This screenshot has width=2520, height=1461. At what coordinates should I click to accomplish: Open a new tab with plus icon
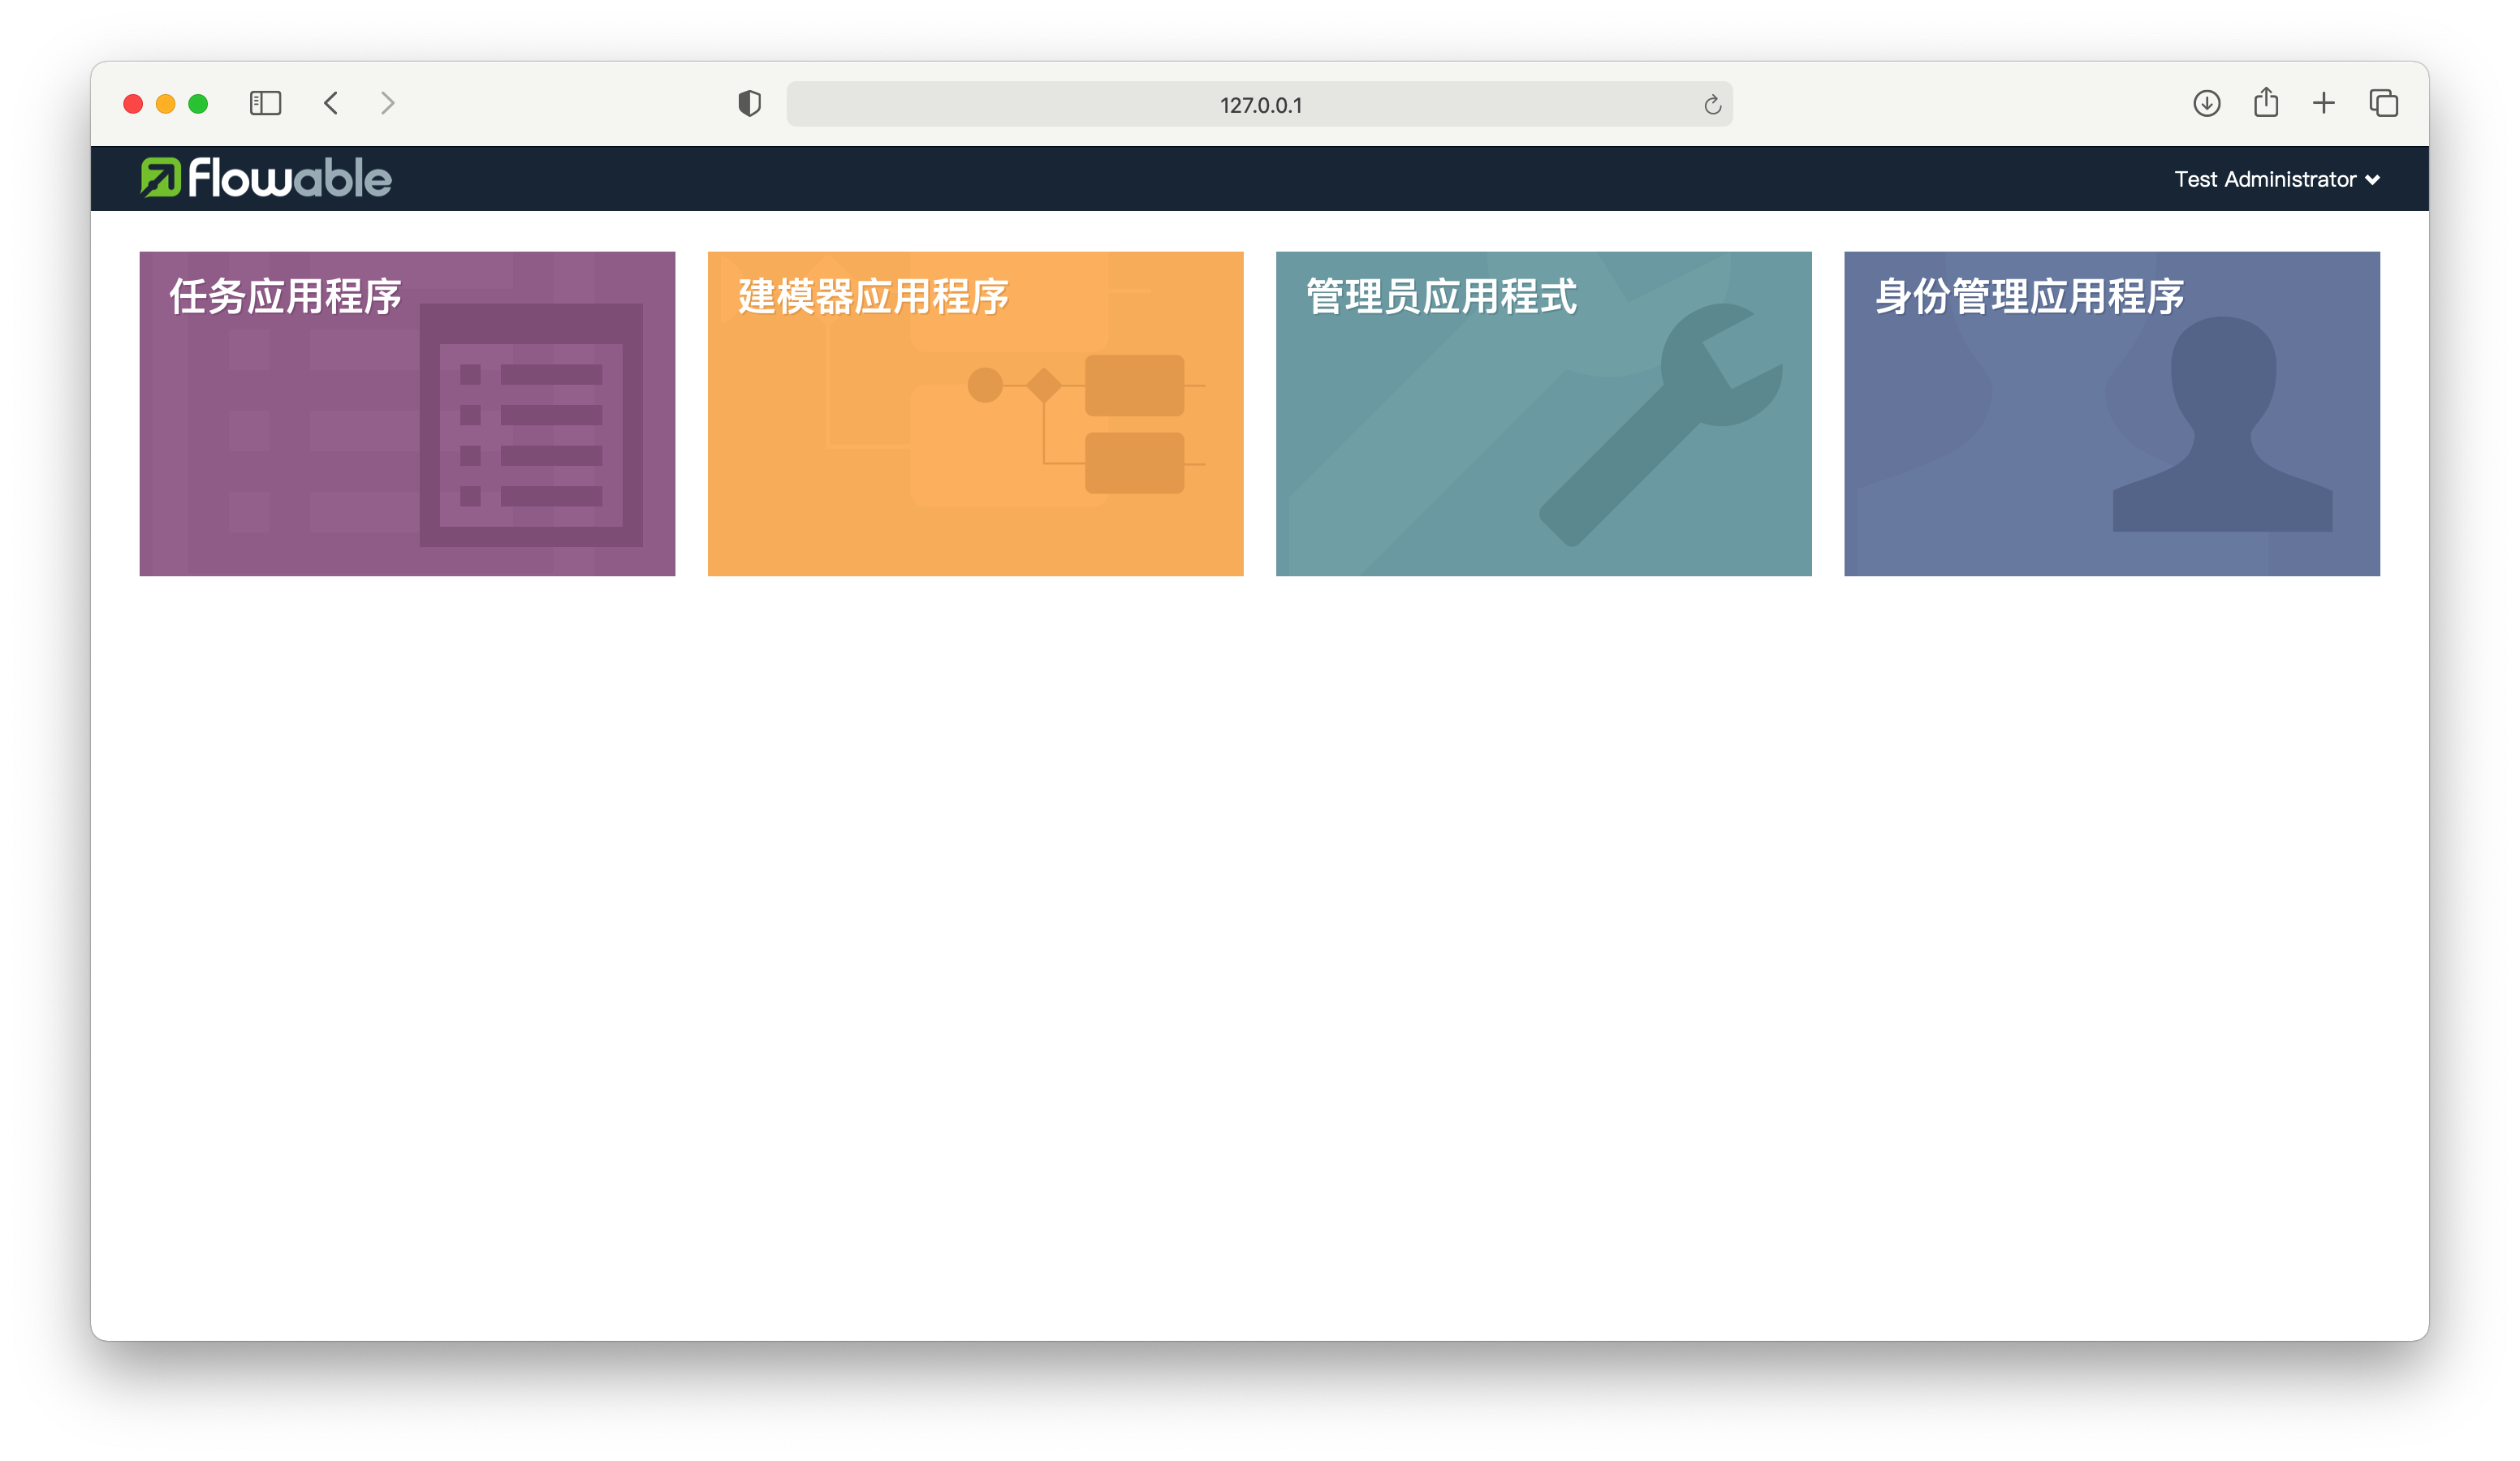[2323, 103]
